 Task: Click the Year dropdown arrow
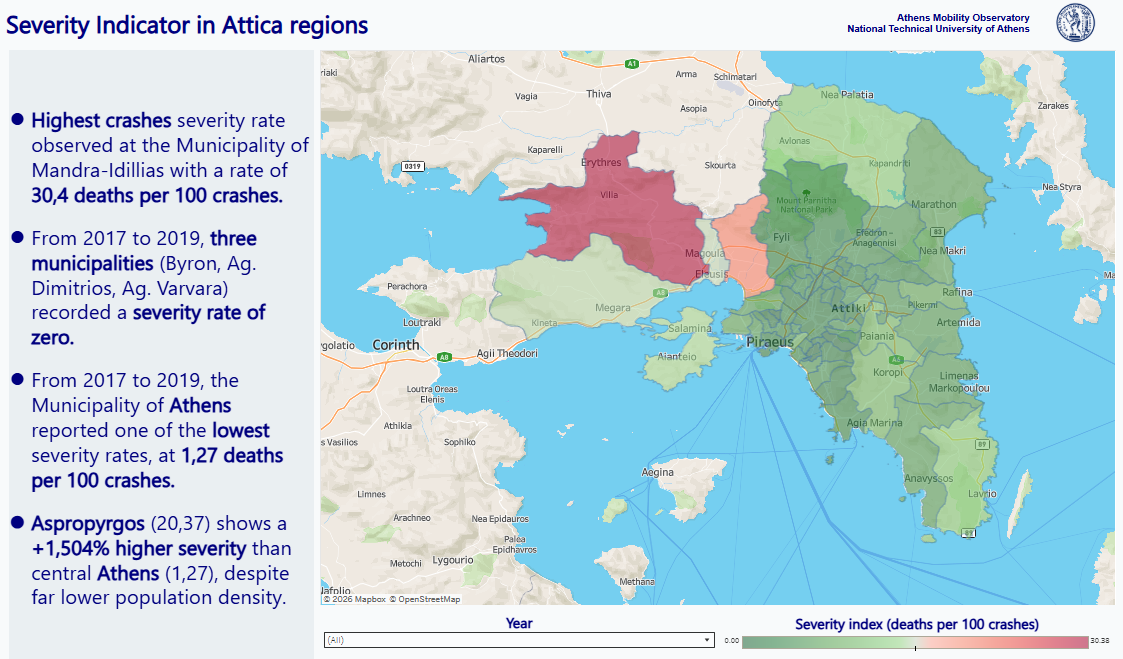click(x=707, y=640)
